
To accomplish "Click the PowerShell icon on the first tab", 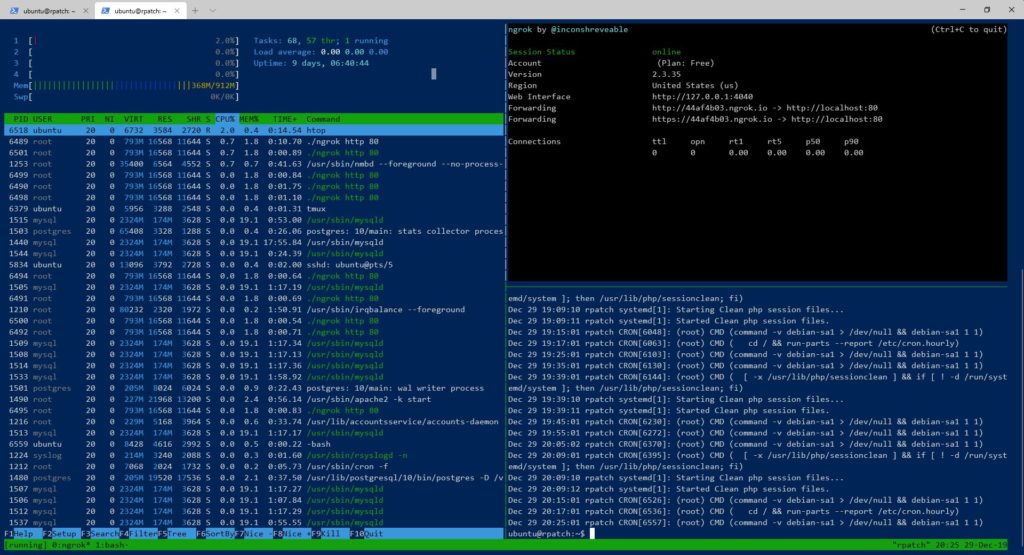I will (13, 10).
